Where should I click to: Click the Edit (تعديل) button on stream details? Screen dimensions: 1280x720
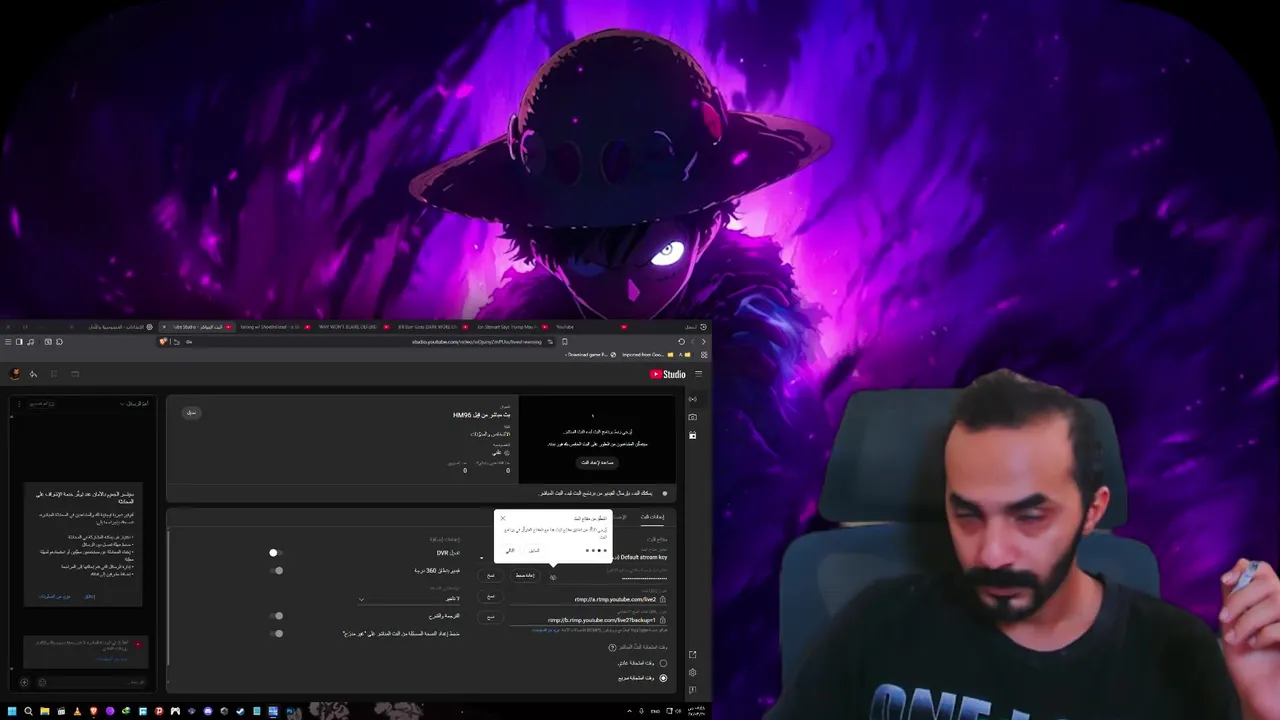click(x=191, y=412)
